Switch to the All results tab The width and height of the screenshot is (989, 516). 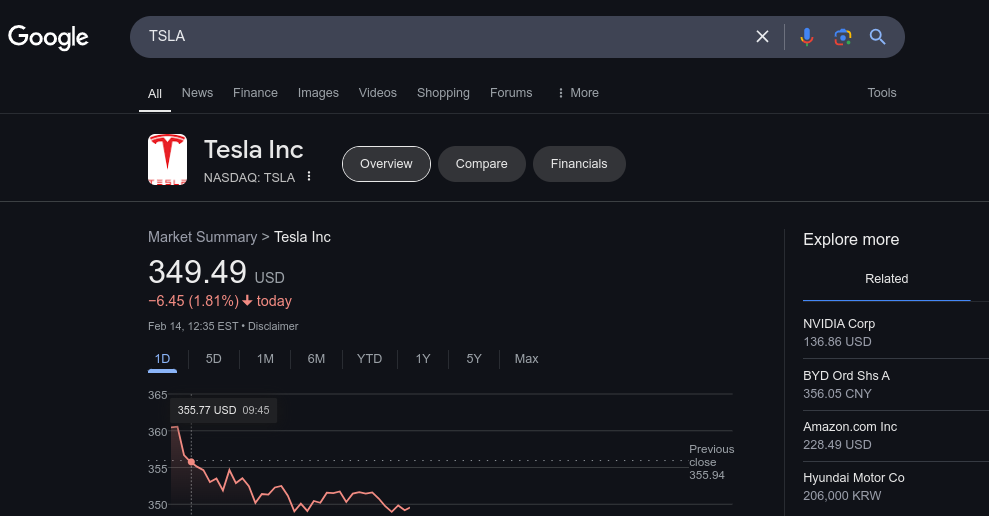[155, 93]
